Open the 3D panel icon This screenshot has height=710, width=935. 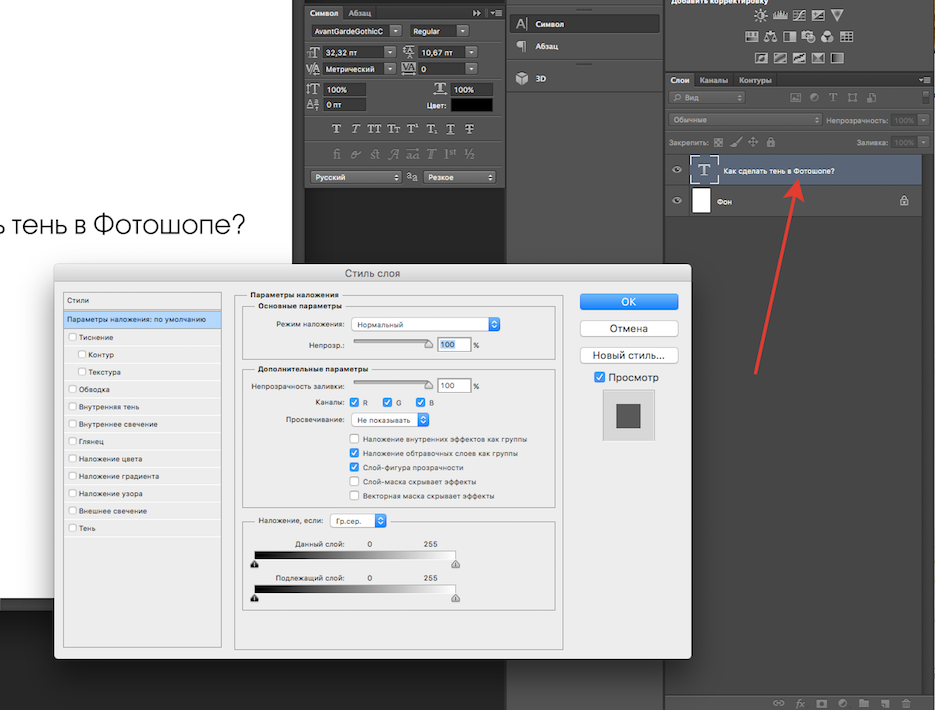click(x=522, y=78)
